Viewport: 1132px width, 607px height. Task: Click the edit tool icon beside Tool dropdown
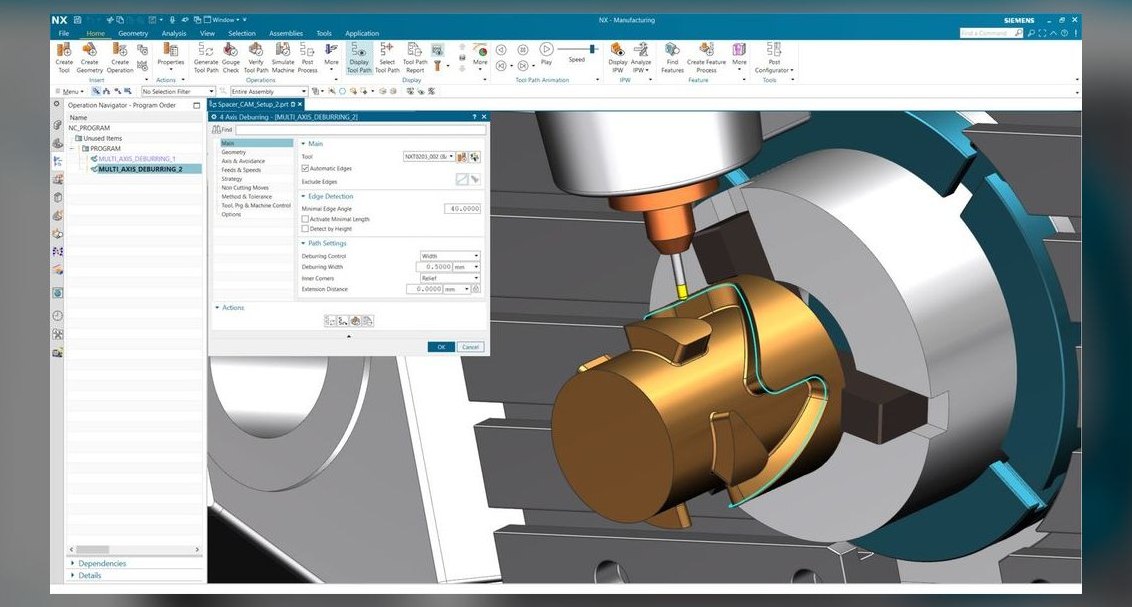[462, 157]
